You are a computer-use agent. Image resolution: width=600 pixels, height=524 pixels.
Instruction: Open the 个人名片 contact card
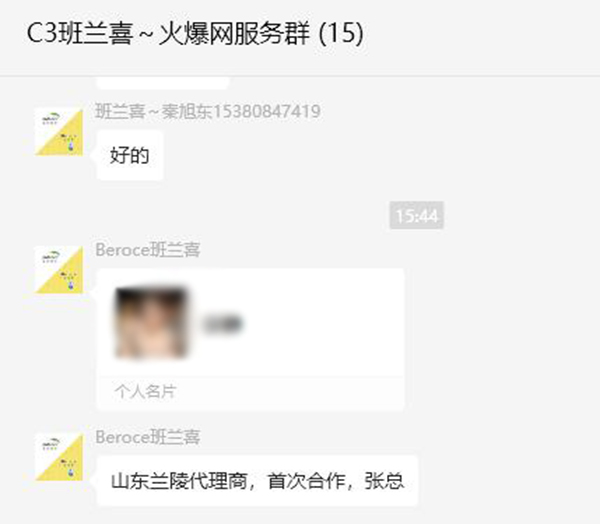coord(251,340)
